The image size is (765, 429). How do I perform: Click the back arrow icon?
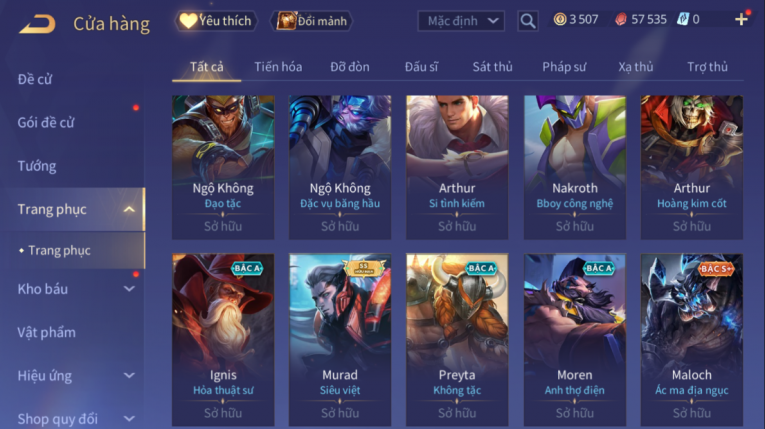(37, 23)
